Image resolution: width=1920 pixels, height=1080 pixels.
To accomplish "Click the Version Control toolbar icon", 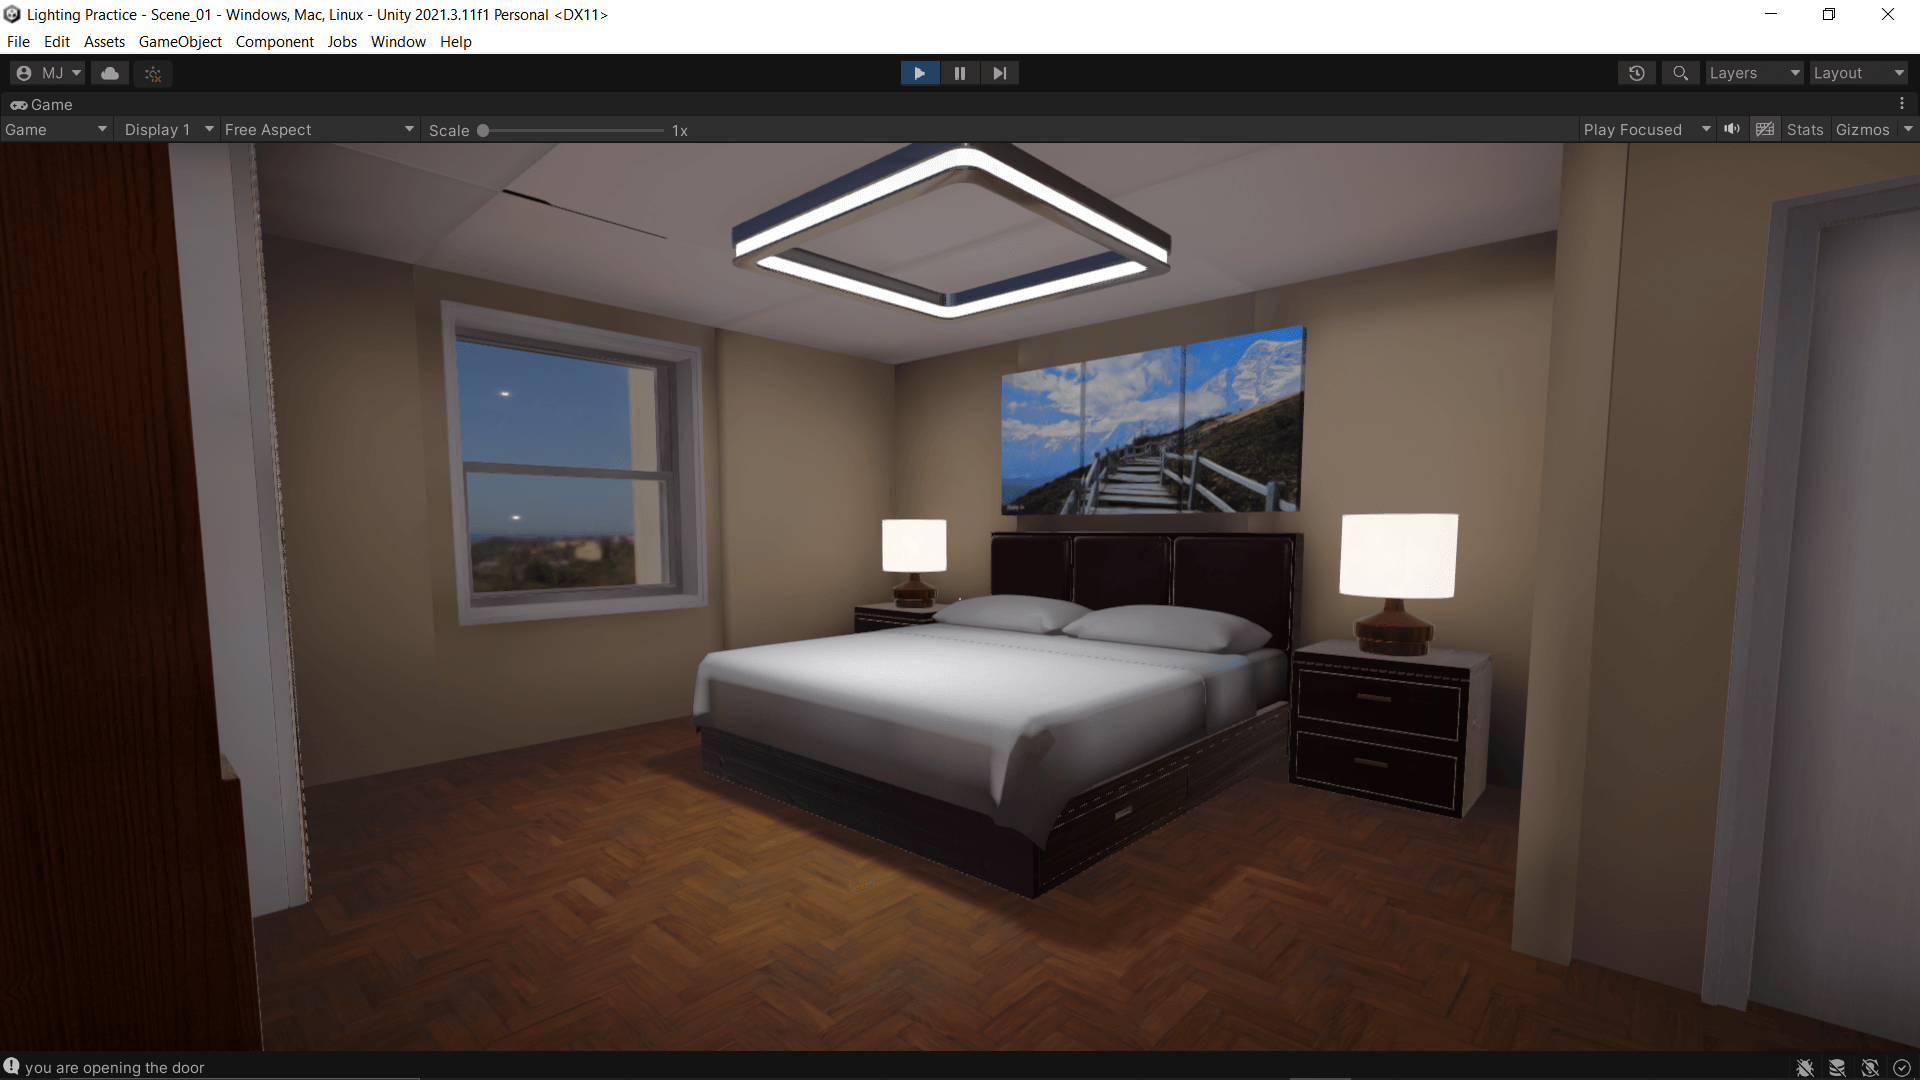I will tap(153, 73).
